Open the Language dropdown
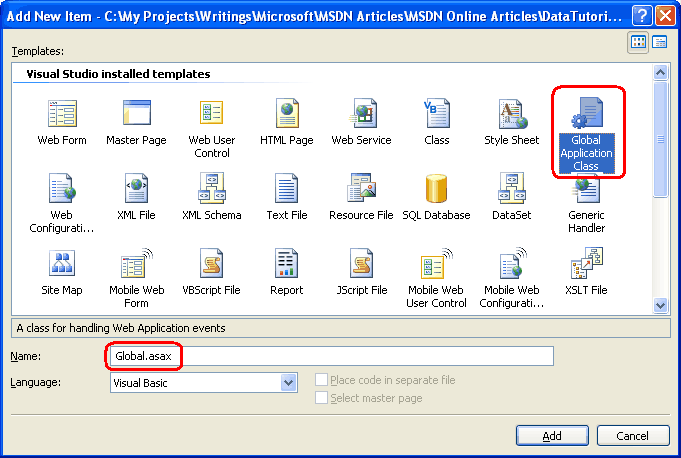This screenshot has width=681, height=458. [288, 383]
